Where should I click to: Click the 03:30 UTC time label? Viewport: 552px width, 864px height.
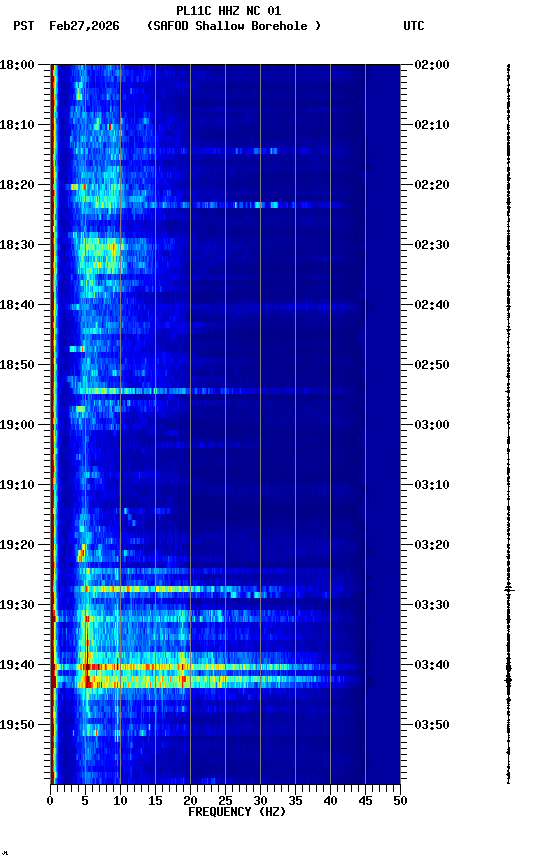coord(432,605)
